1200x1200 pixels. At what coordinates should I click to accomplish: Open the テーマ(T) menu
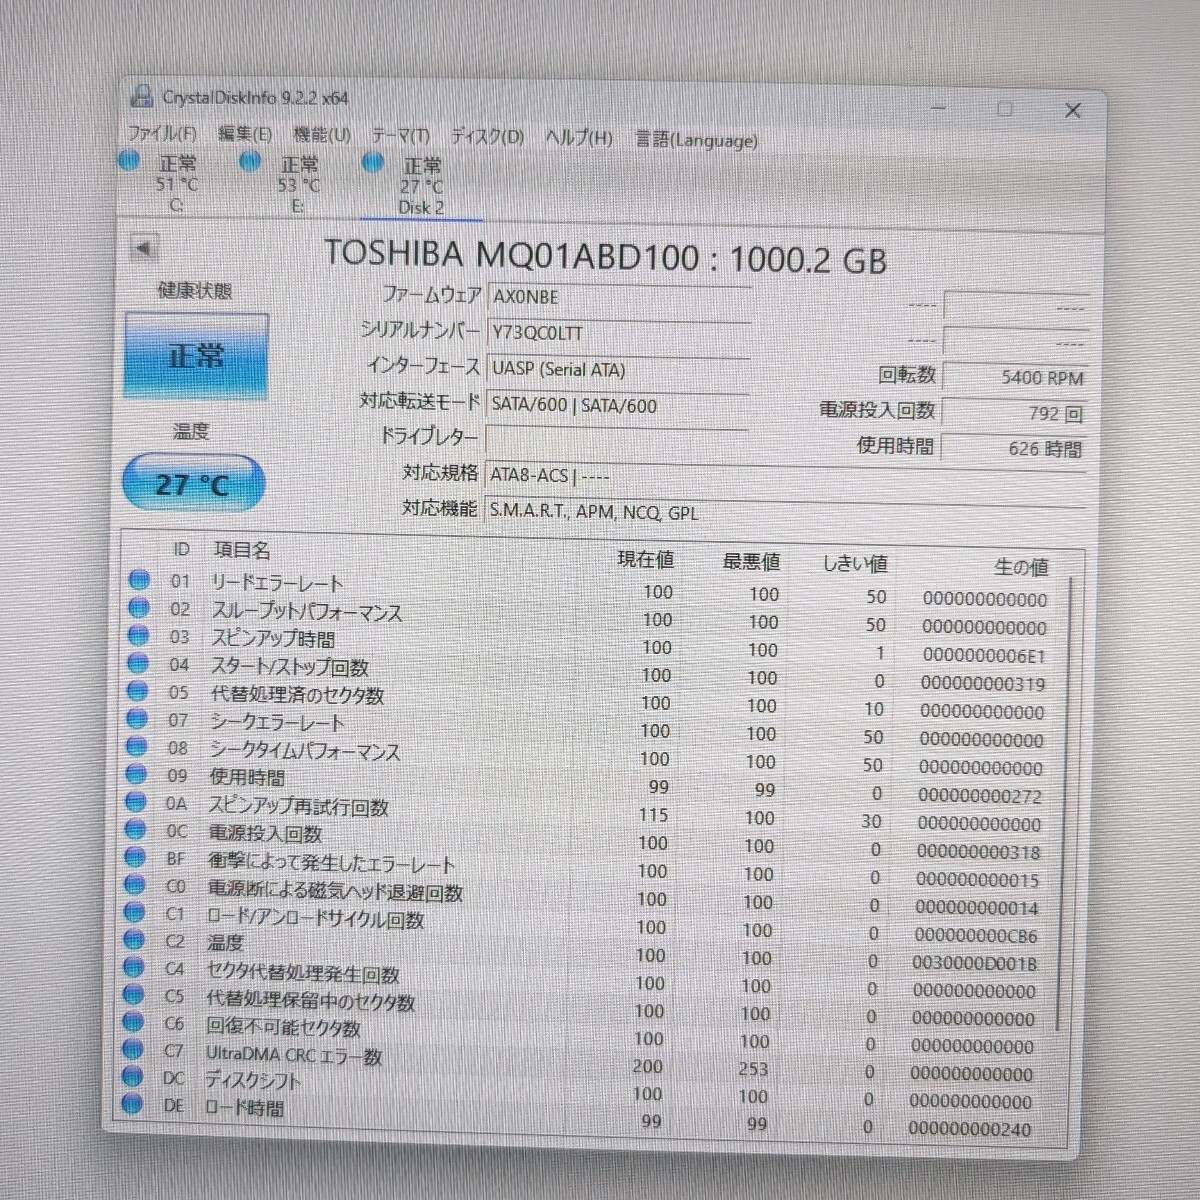(400, 136)
